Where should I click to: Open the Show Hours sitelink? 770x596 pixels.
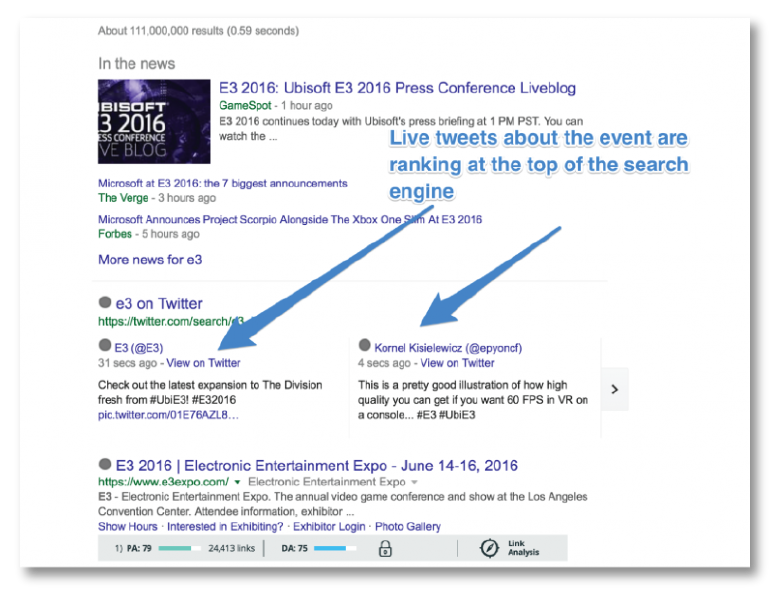[x=128, y=526]
